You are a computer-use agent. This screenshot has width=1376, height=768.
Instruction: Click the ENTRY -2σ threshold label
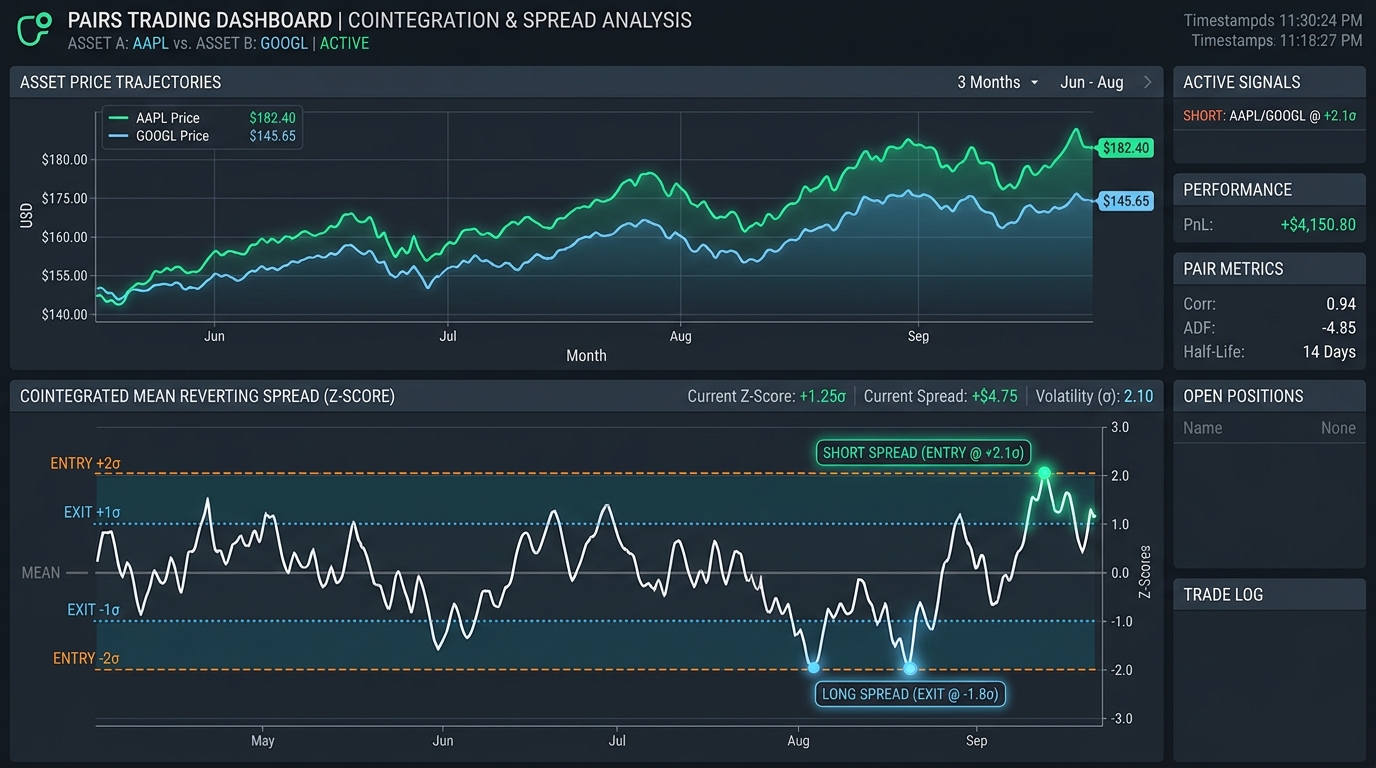click(x=86, y=659)
